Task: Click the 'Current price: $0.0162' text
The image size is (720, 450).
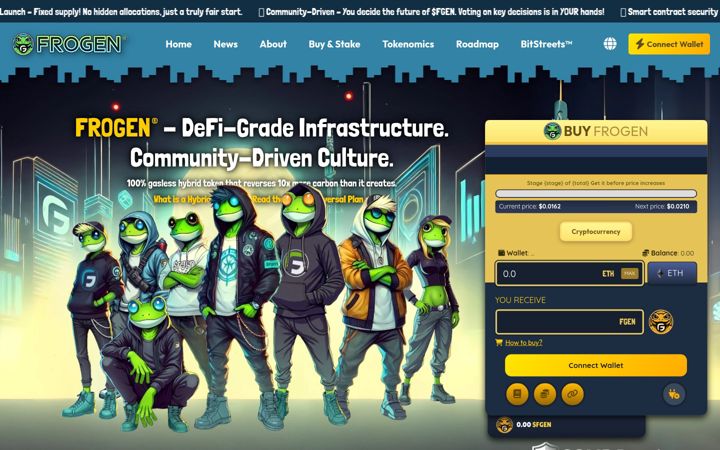Action: point(529,207)
